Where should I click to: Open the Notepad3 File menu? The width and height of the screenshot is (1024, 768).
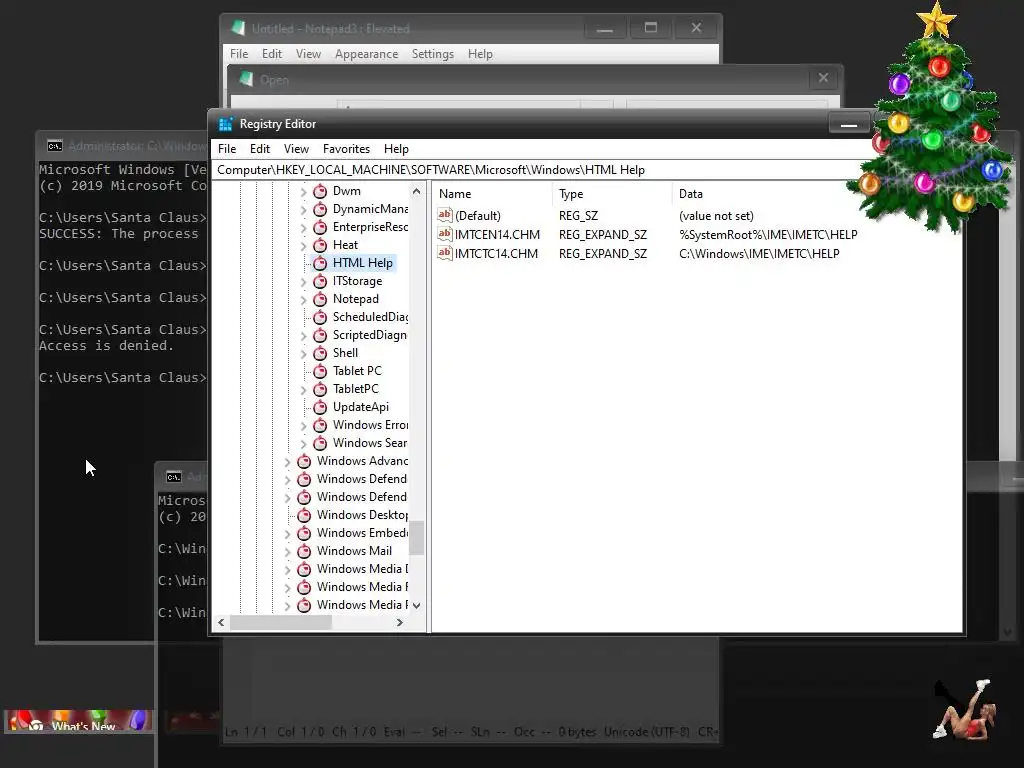[x=238, y=54]
